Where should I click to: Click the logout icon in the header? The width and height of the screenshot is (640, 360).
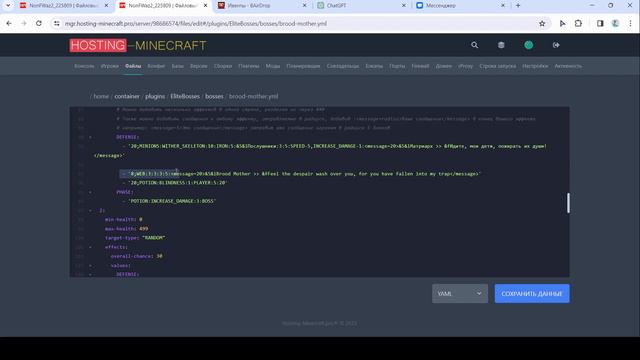(x=556, y=45)
